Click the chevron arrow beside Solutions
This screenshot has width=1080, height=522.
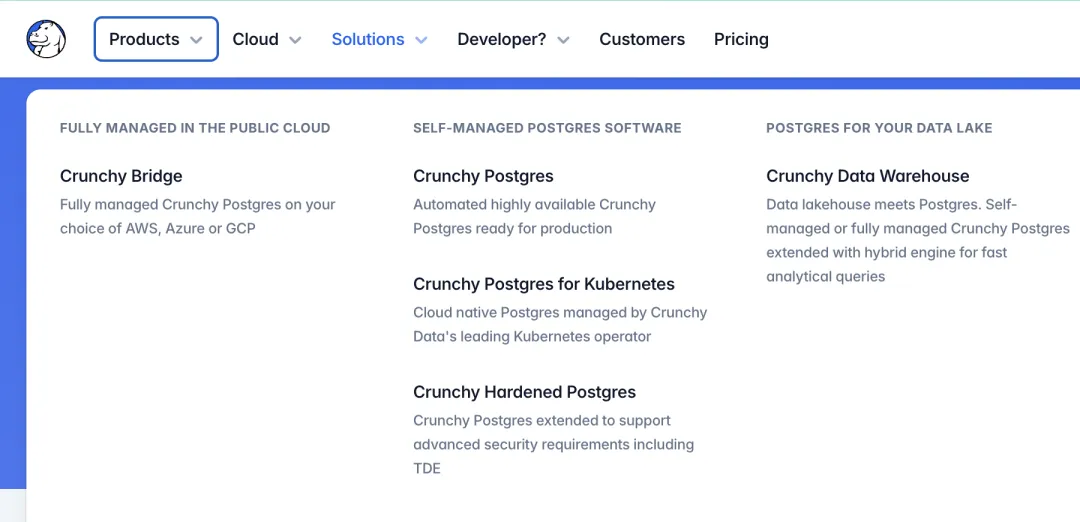click(x=421, y=40)
